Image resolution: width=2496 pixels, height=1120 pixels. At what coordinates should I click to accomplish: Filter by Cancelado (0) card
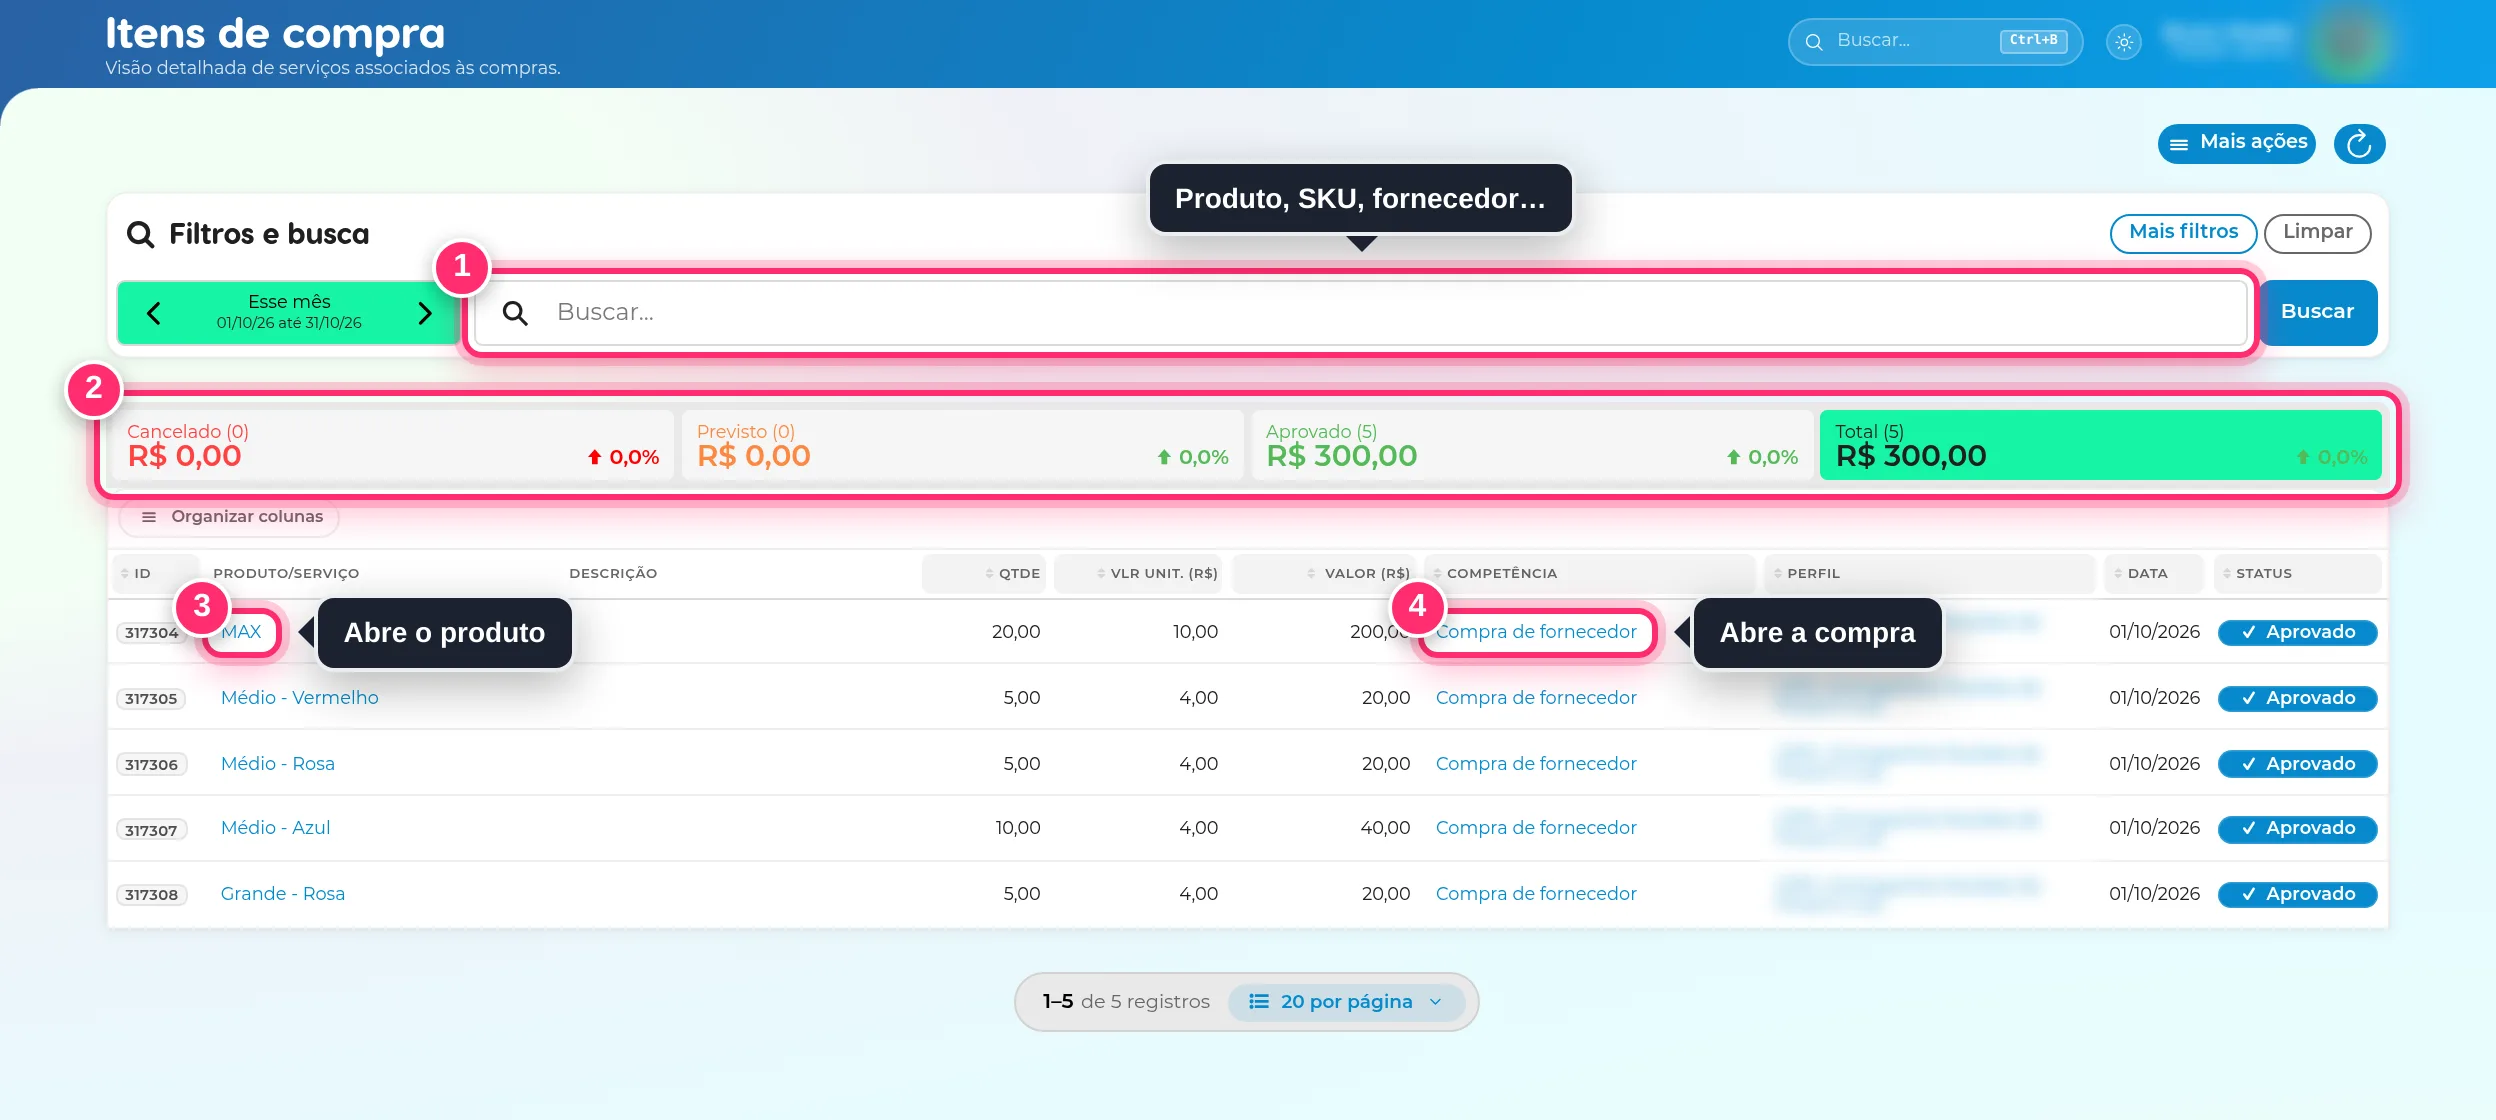pyautogui.click(x=392, y=445)
